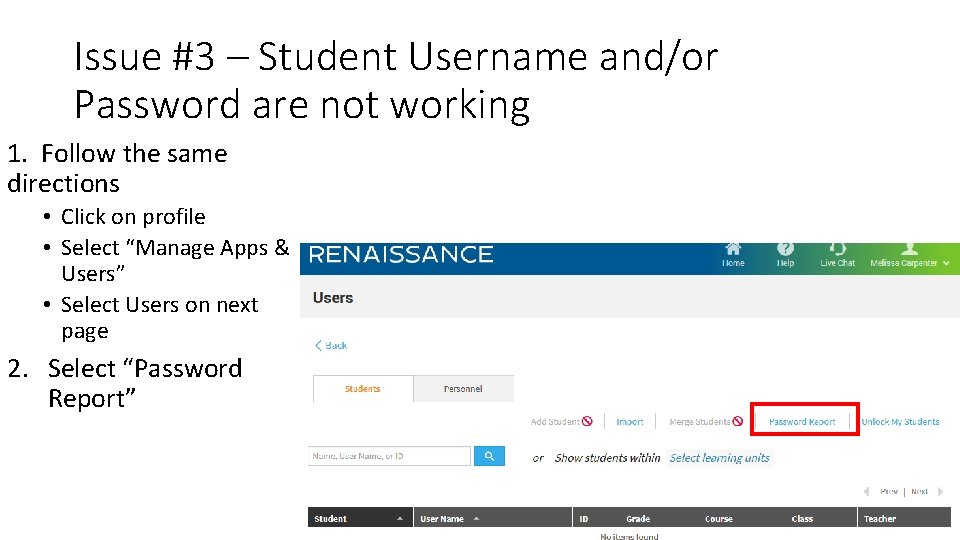Click the Add Student option
Viewport: 960px width, 540px height.
click(561, 422)
